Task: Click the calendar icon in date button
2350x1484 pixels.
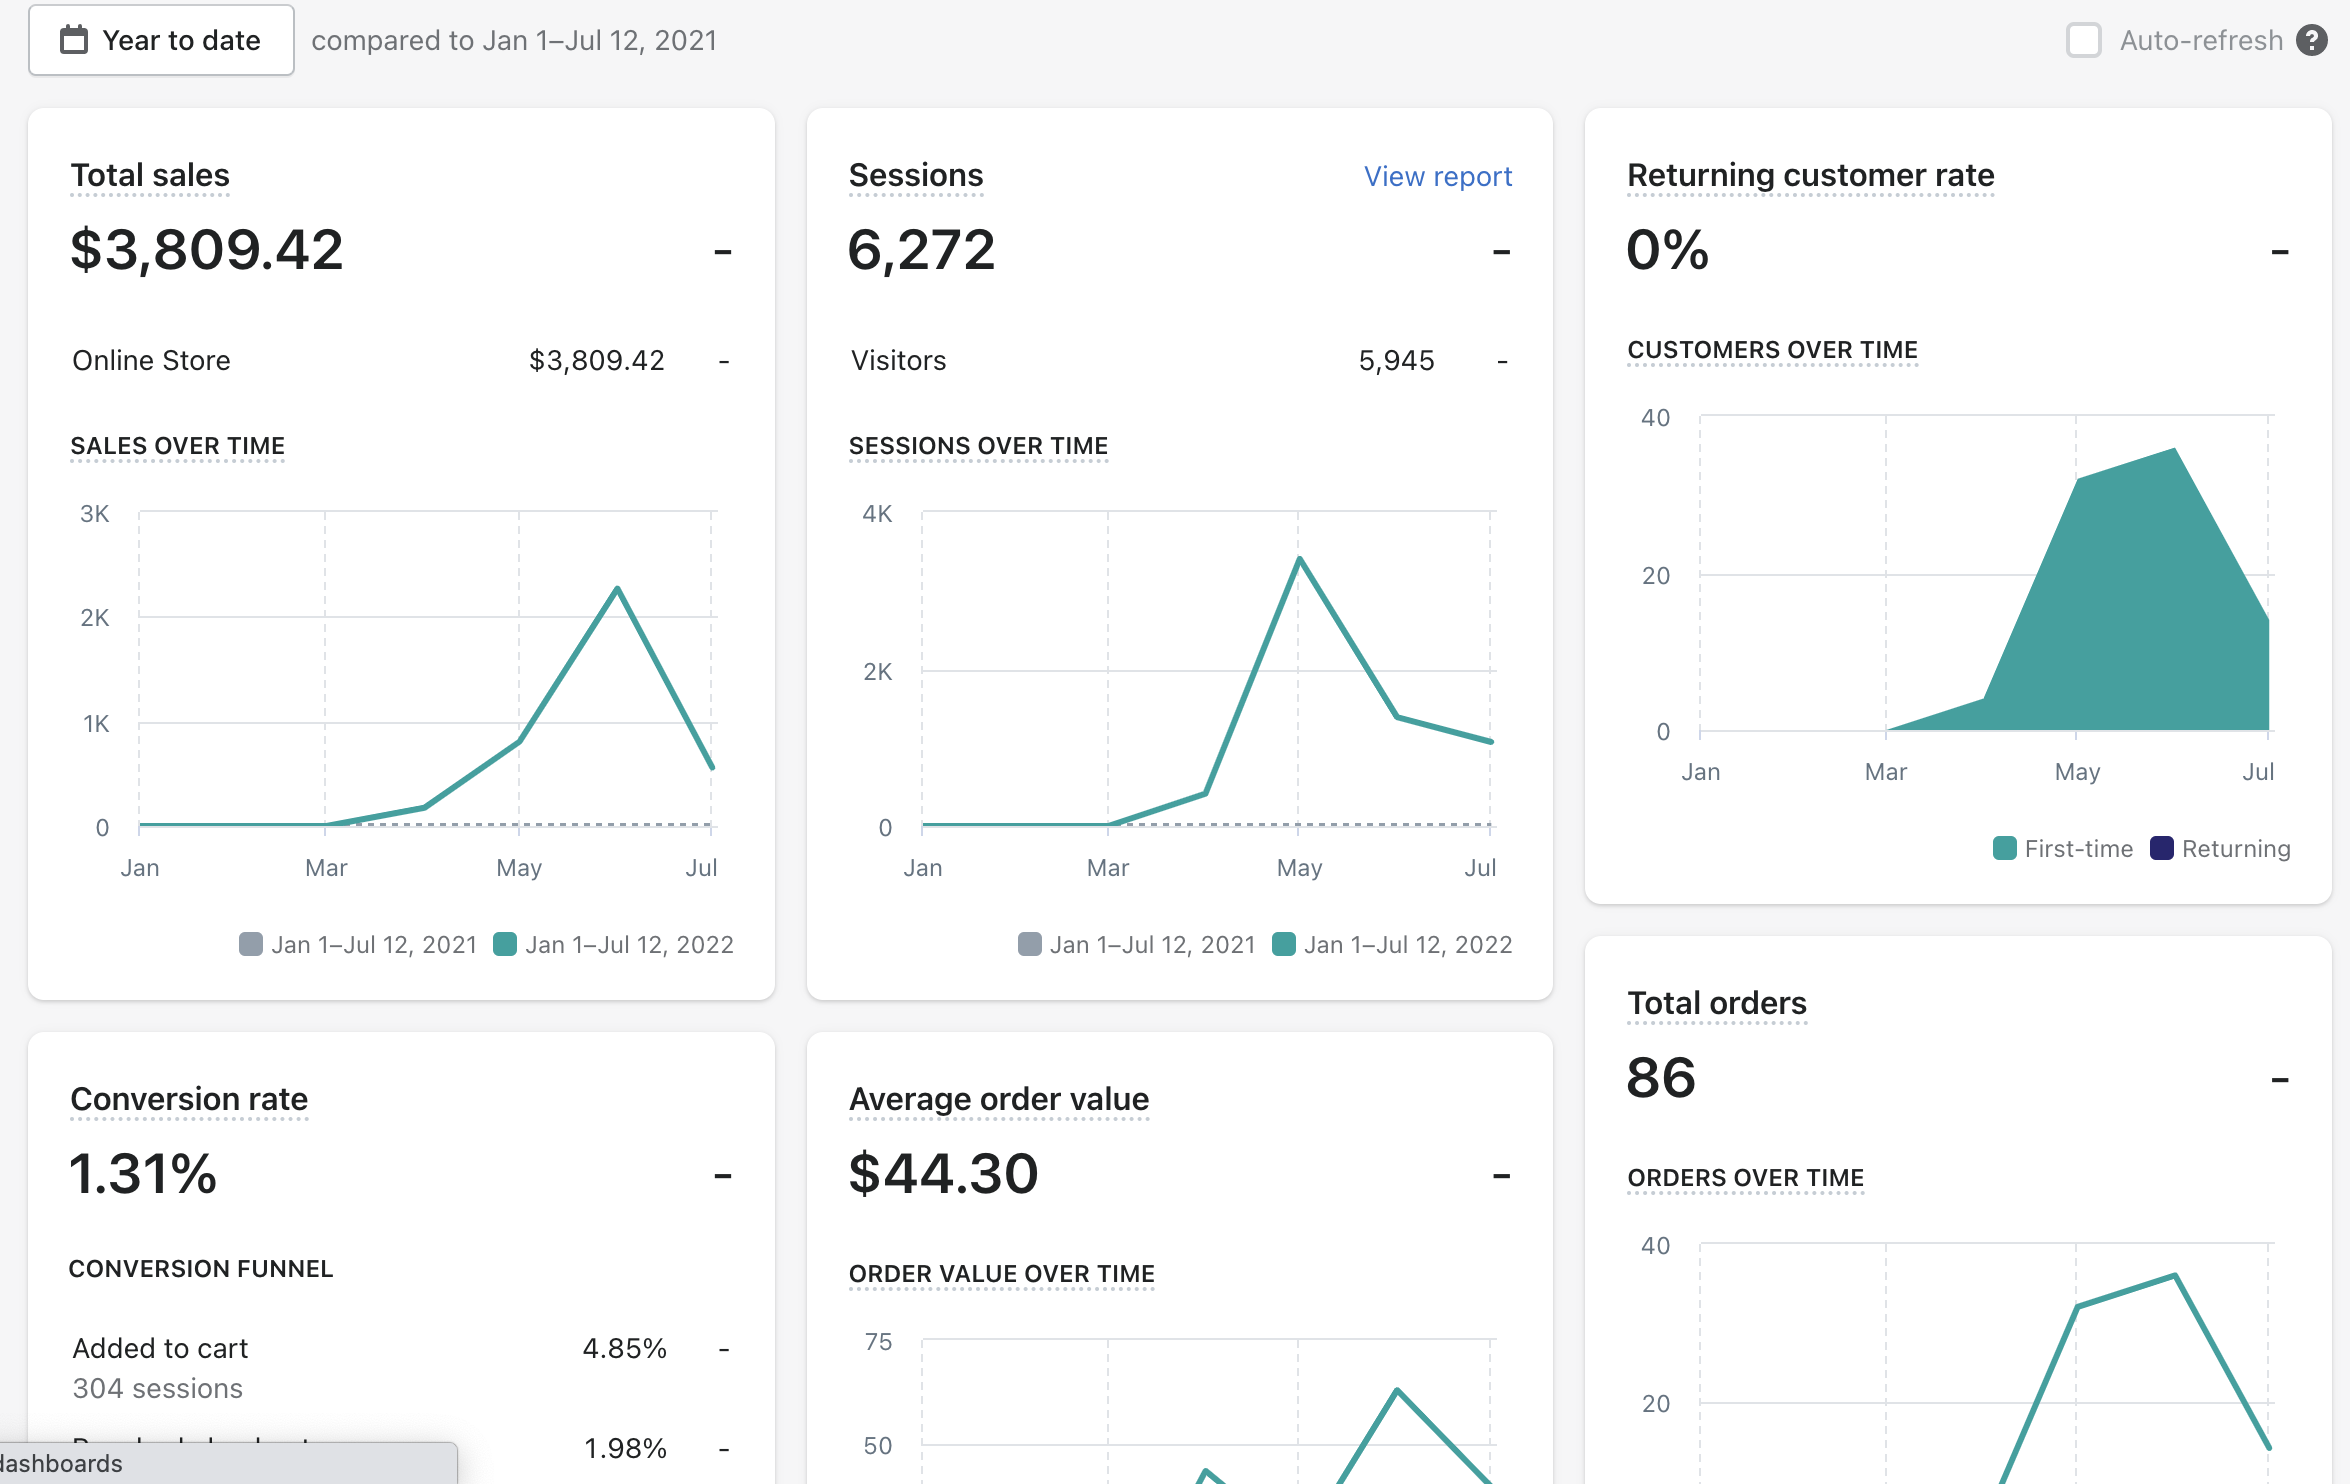Action: coord(74,40)
